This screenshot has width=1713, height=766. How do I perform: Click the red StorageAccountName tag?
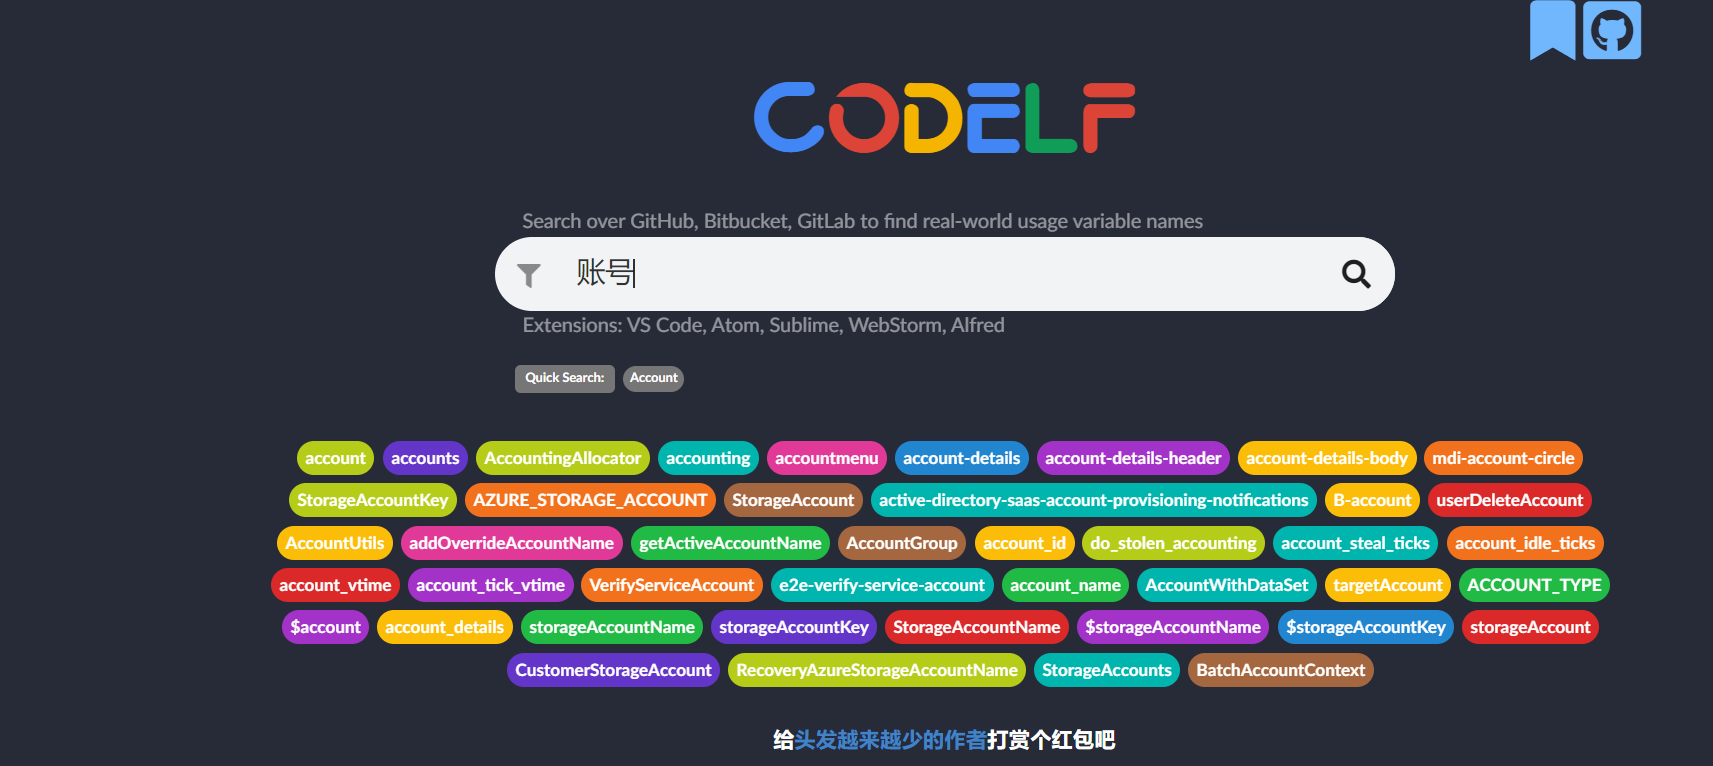[x=977, y=627]
